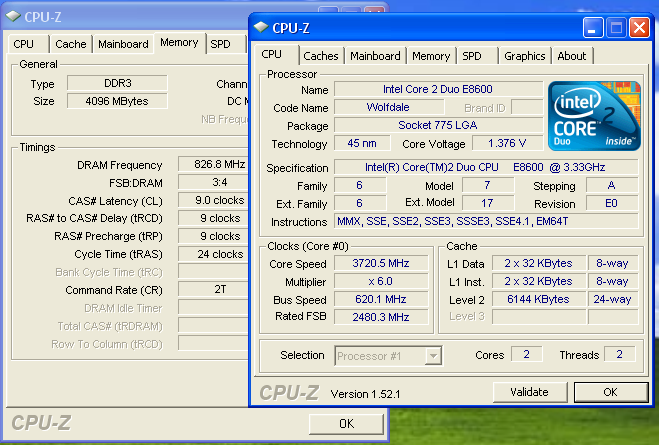Select the Memory tab in front CPU-Z window
Screen dimensions: 659x445
tap(431, 56)
